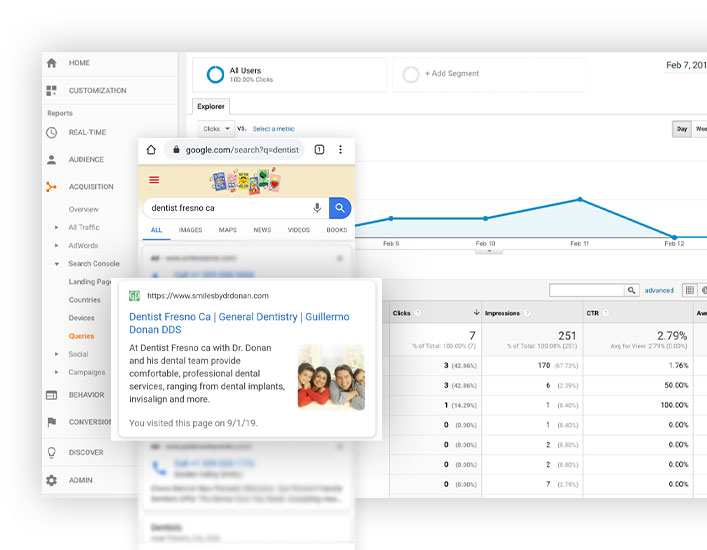Screen dimensions: 707x550
Task: Click the 251 impressions total
Action: point(567,336)
